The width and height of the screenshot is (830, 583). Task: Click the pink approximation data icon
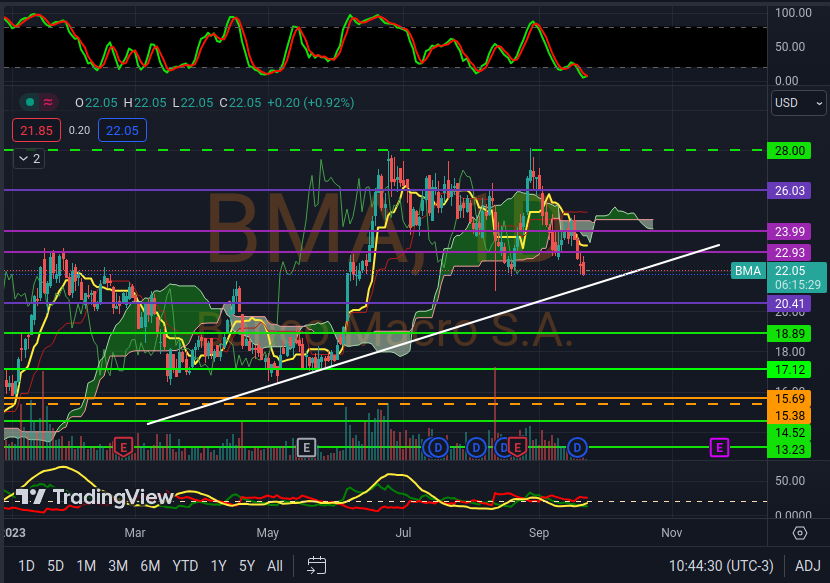pyautogui.click(x=48, y=102)
